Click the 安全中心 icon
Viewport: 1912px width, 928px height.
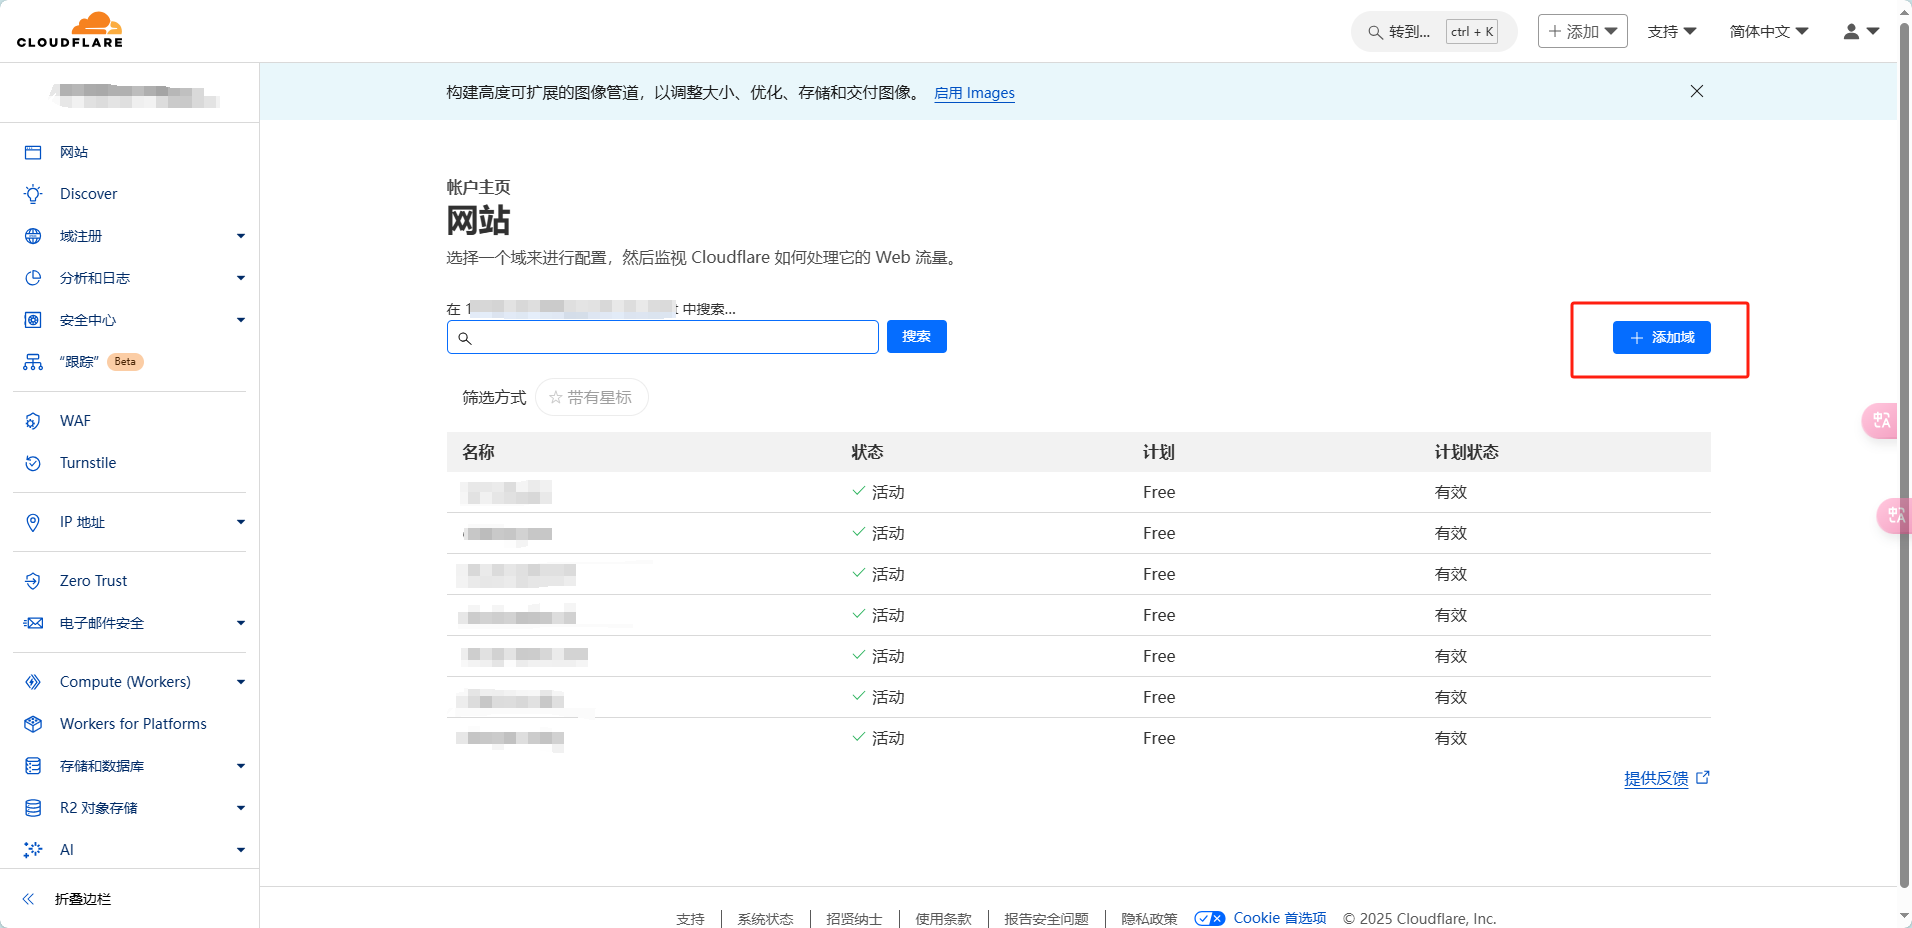click(x=33, y=320)
